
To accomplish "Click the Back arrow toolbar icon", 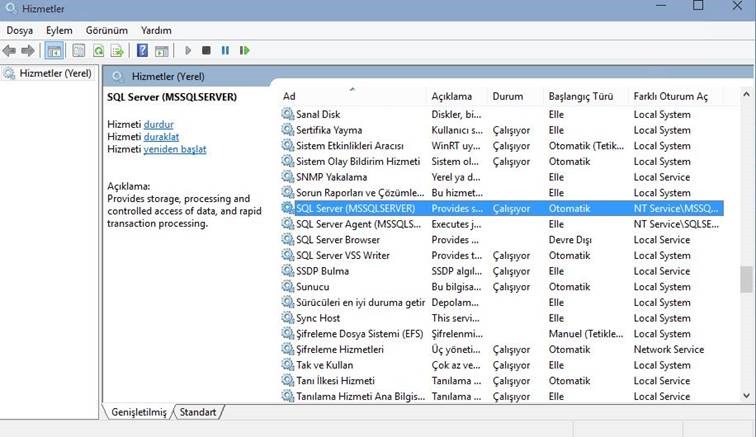I will tap(9, 50).
